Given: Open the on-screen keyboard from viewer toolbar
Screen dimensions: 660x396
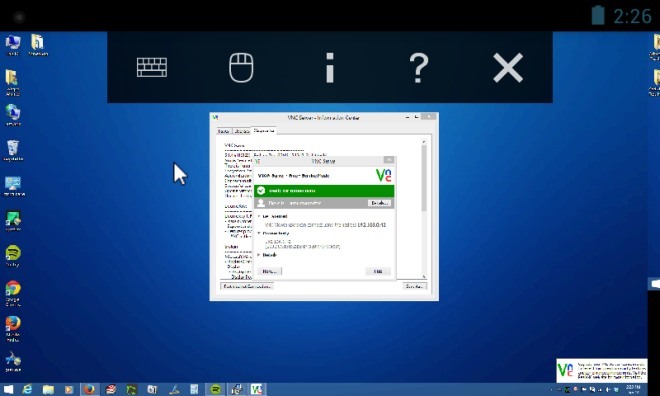Looking at the screenshot, I should pyautogui.click(x=152, y=67).
